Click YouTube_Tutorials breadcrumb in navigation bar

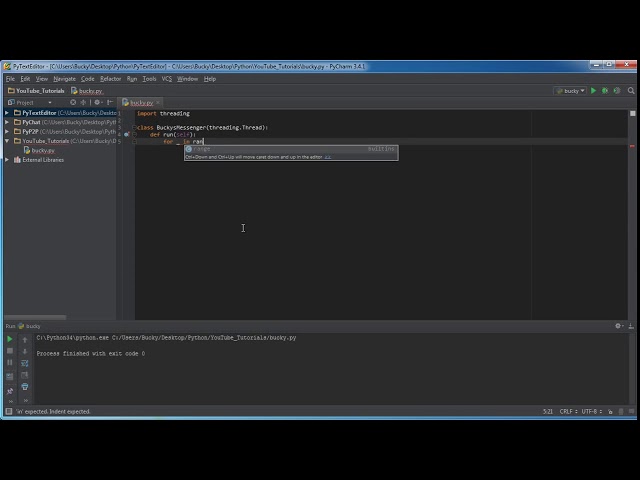click(x=36, y=91)
